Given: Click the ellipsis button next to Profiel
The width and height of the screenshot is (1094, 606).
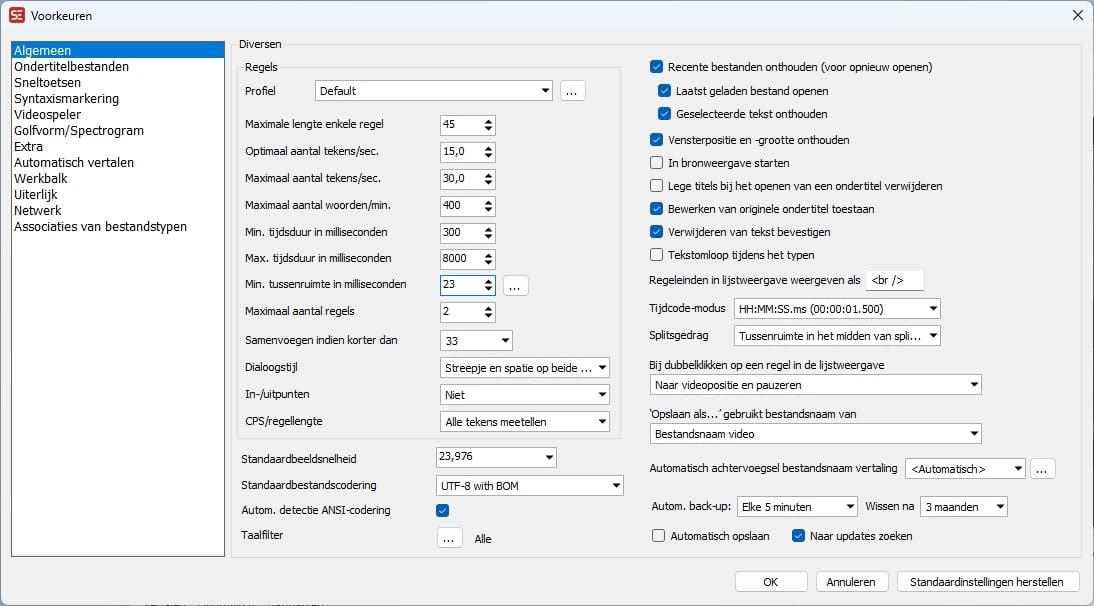Looking at the screenshot, I should (572, 91).
